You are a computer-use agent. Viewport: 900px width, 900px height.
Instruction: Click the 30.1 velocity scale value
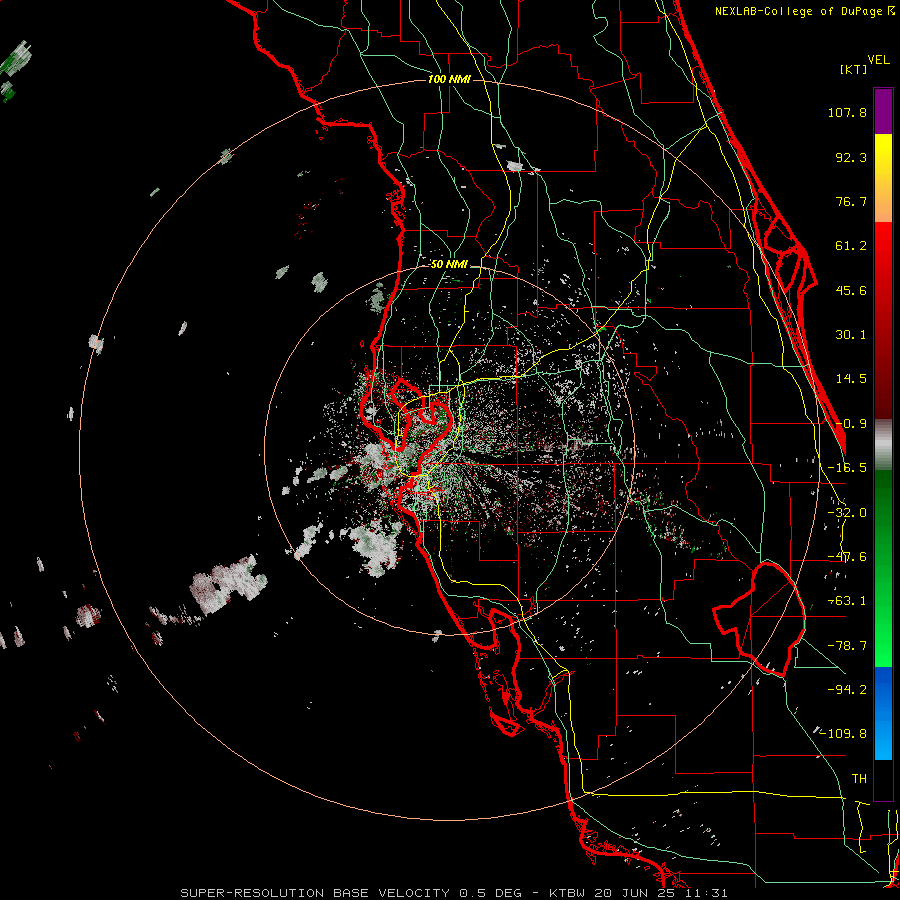[851, 335]
